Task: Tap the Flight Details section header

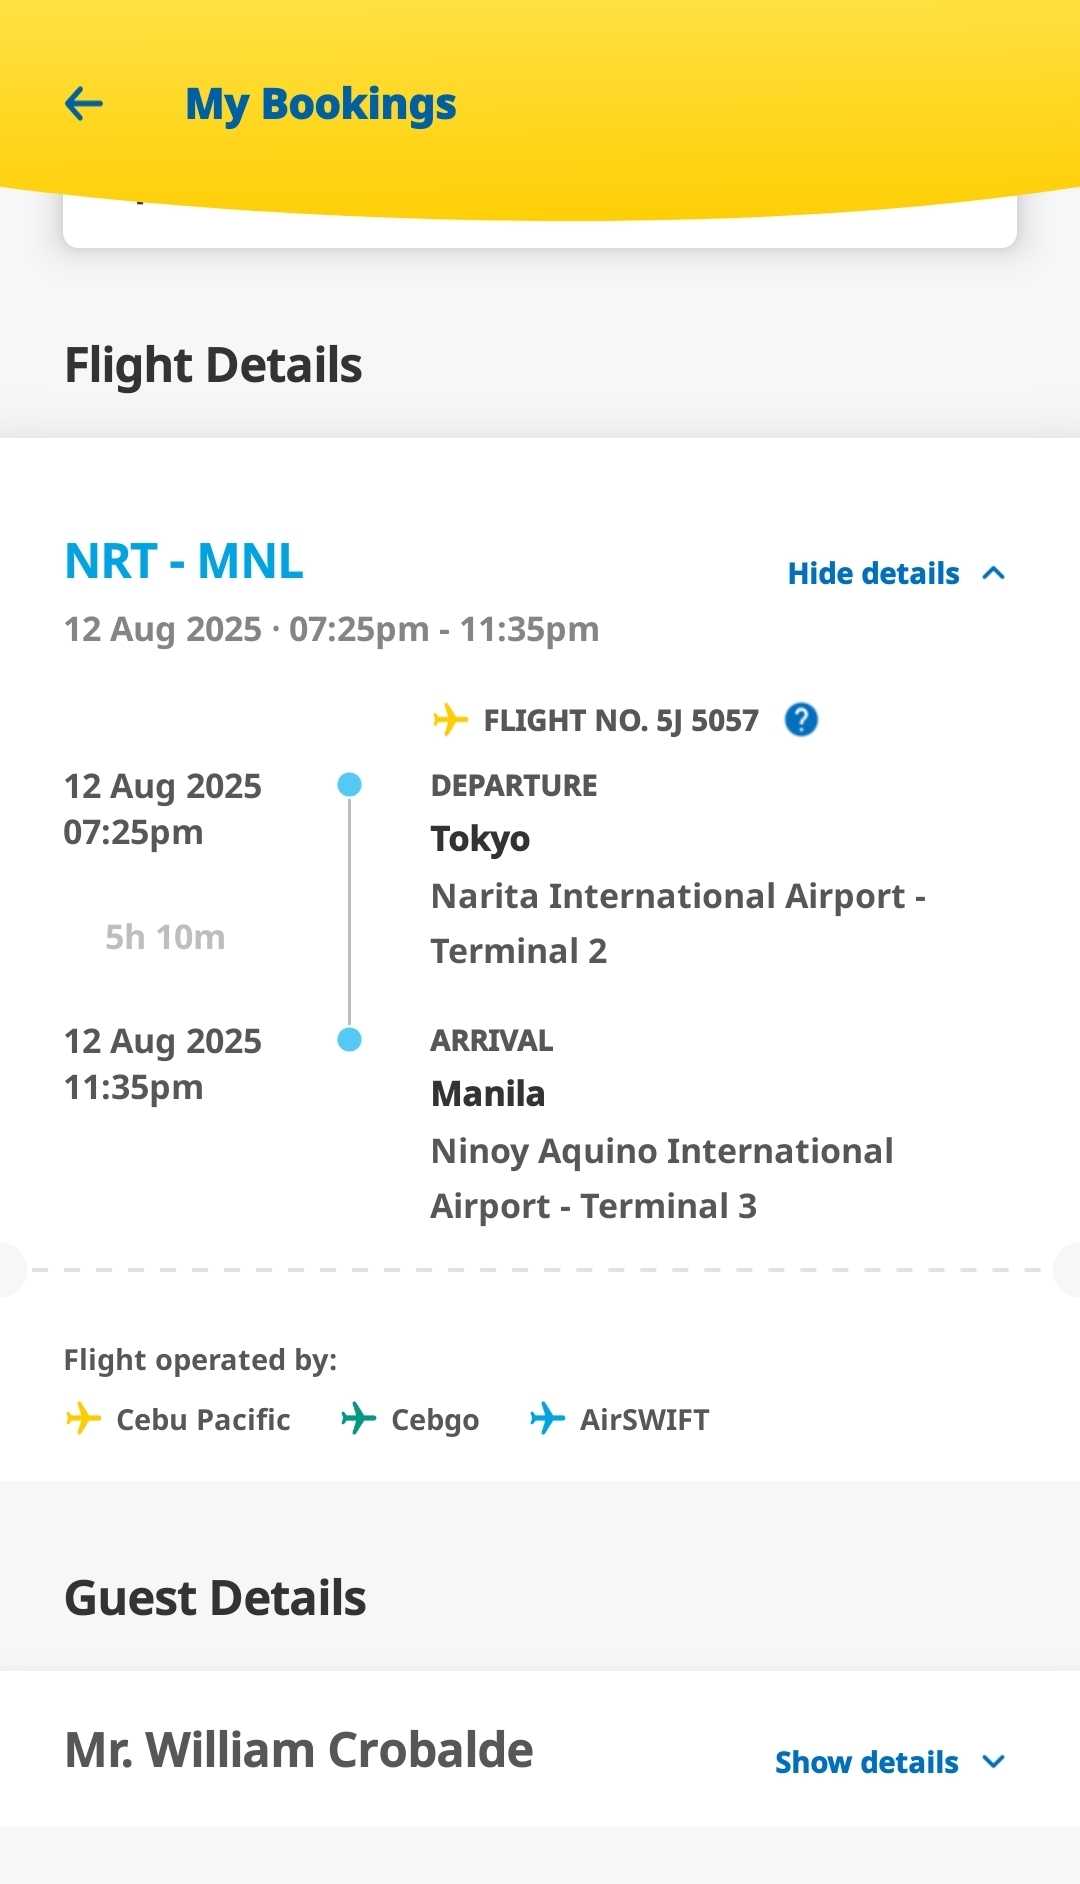Action: coord(213,365)
